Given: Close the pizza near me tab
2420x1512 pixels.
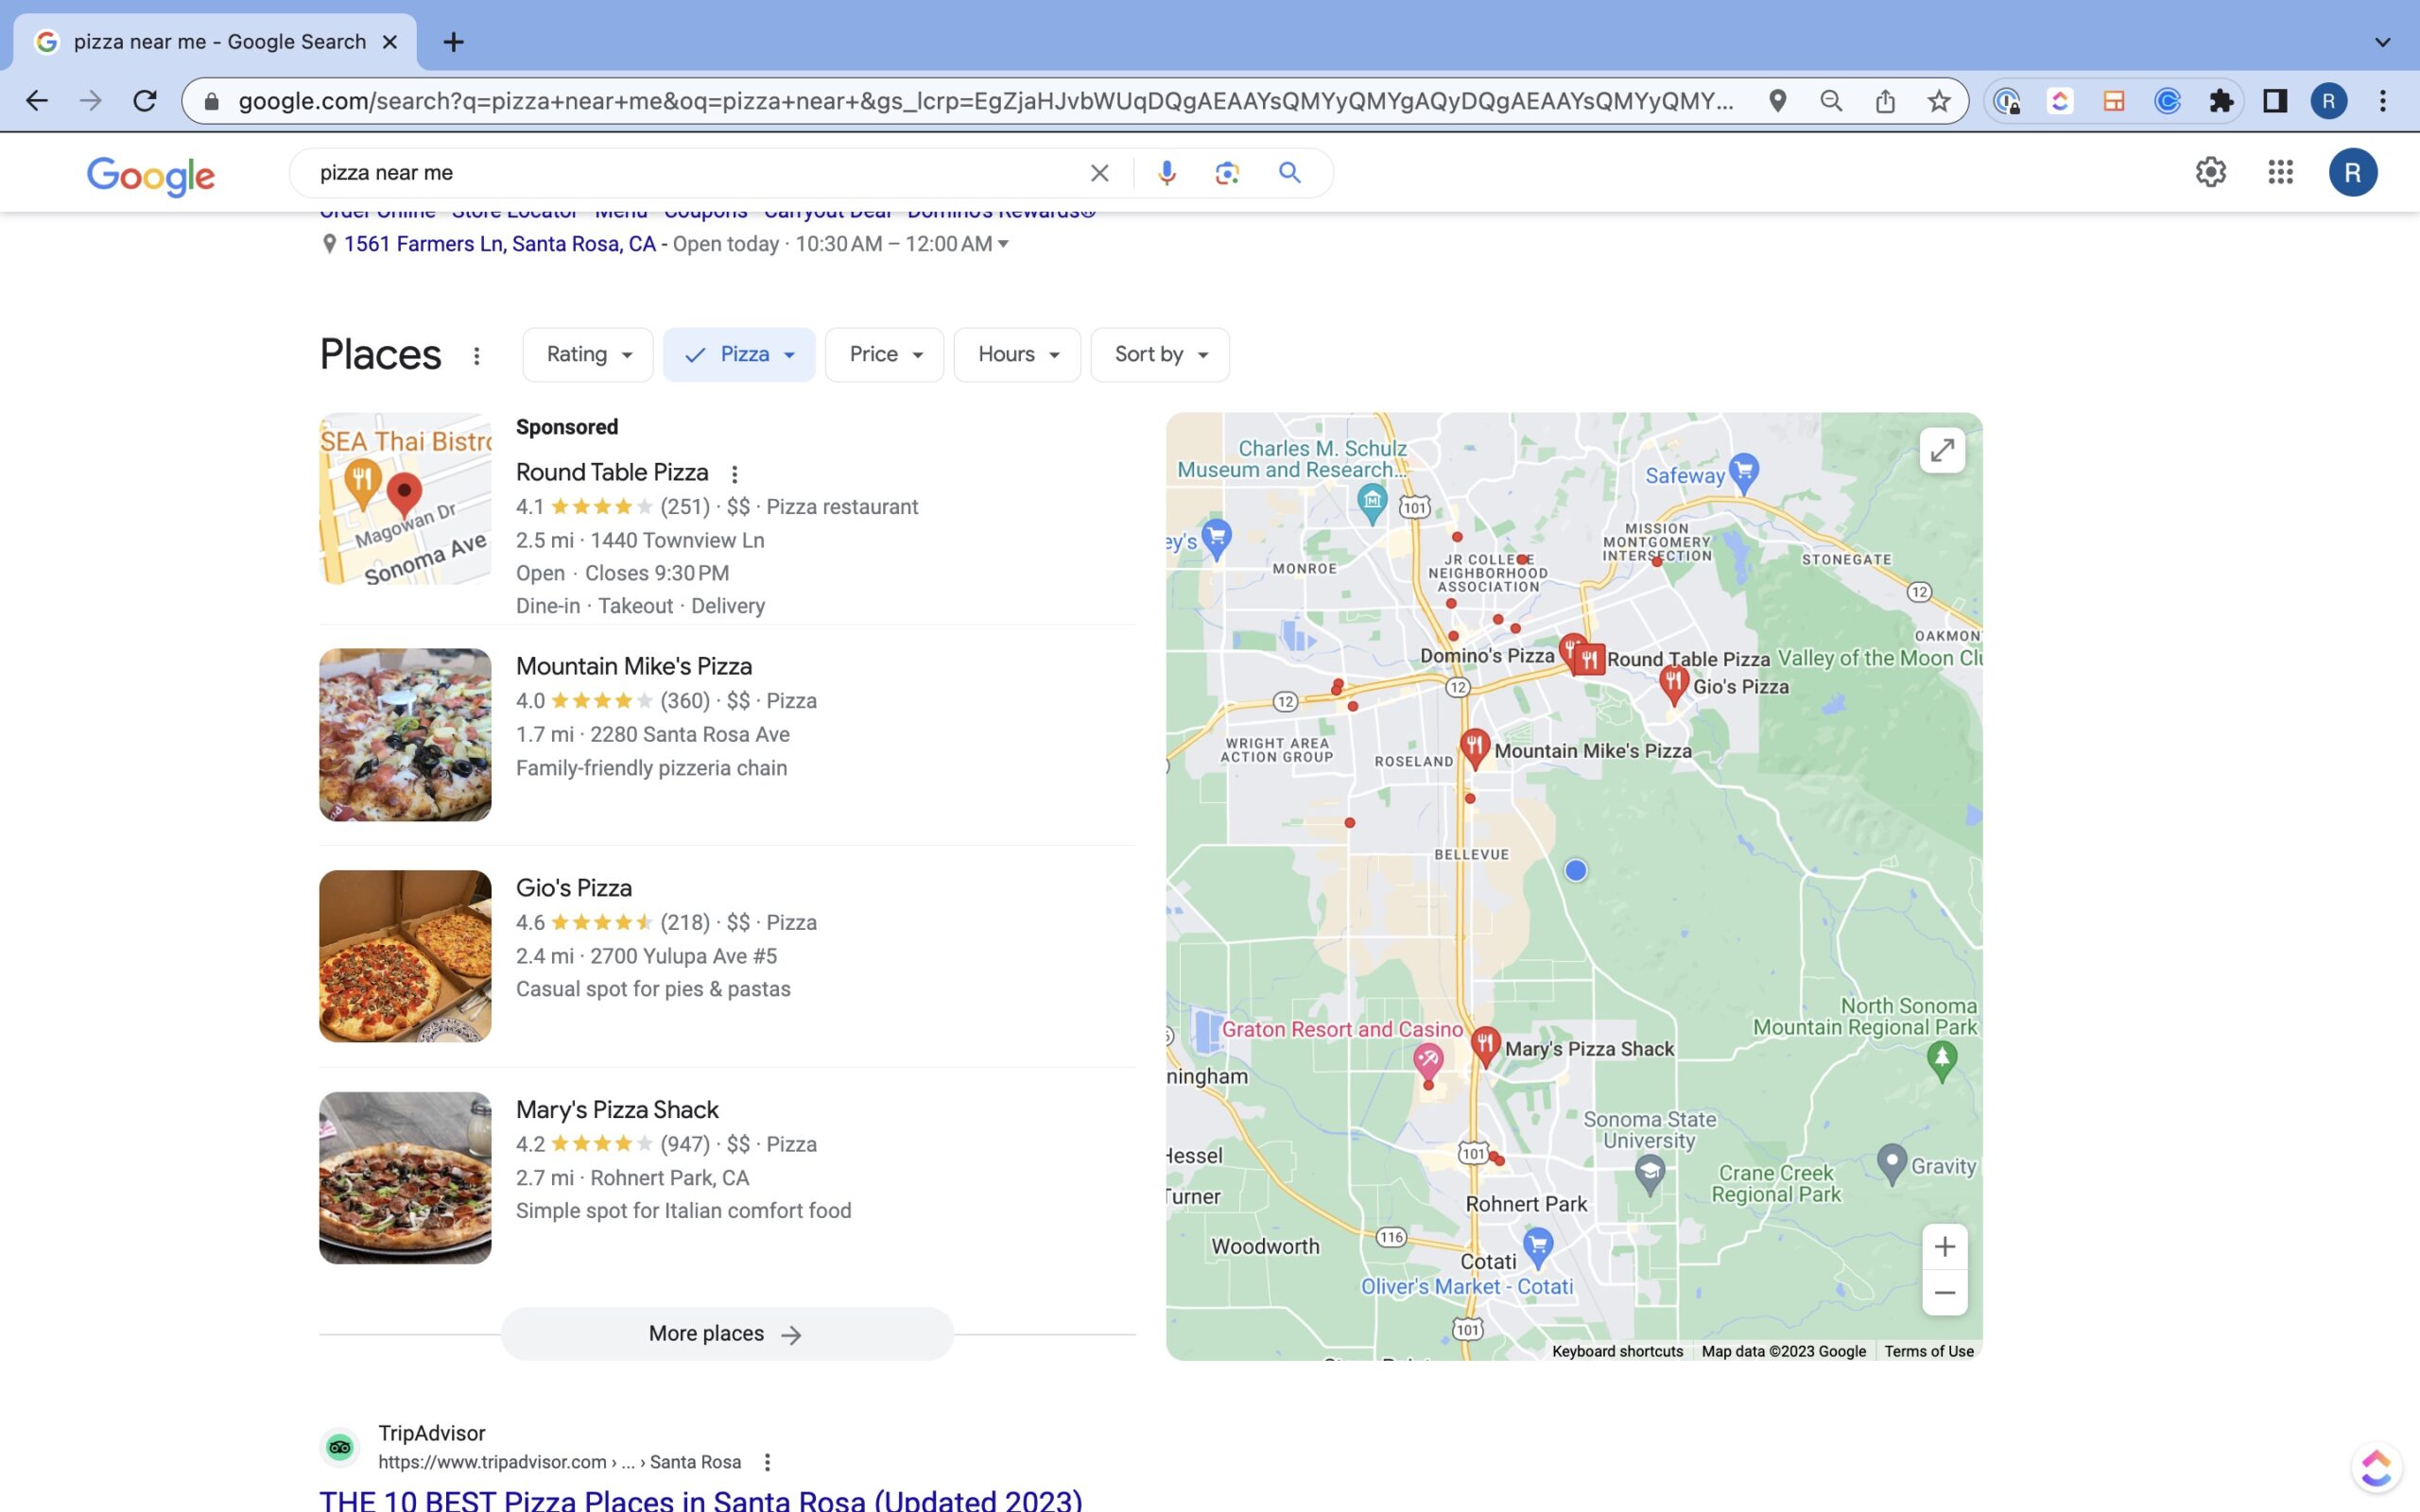Looking at the screenshot, I should click(x=390, y=42).
